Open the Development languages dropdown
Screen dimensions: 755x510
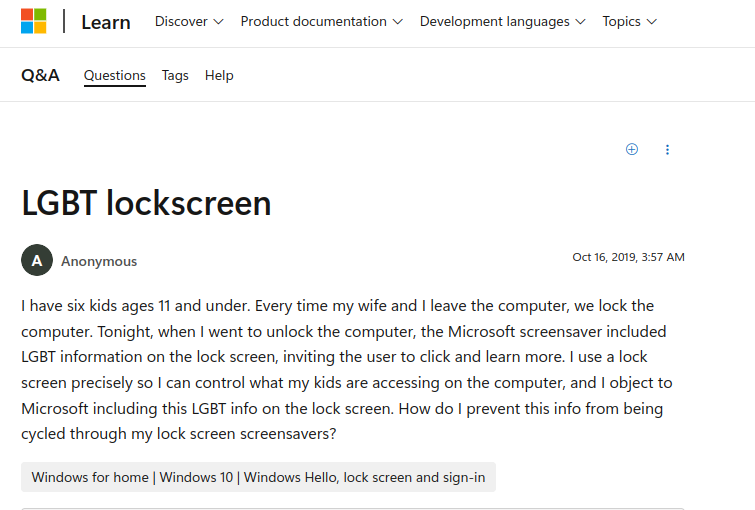point(502,21)
